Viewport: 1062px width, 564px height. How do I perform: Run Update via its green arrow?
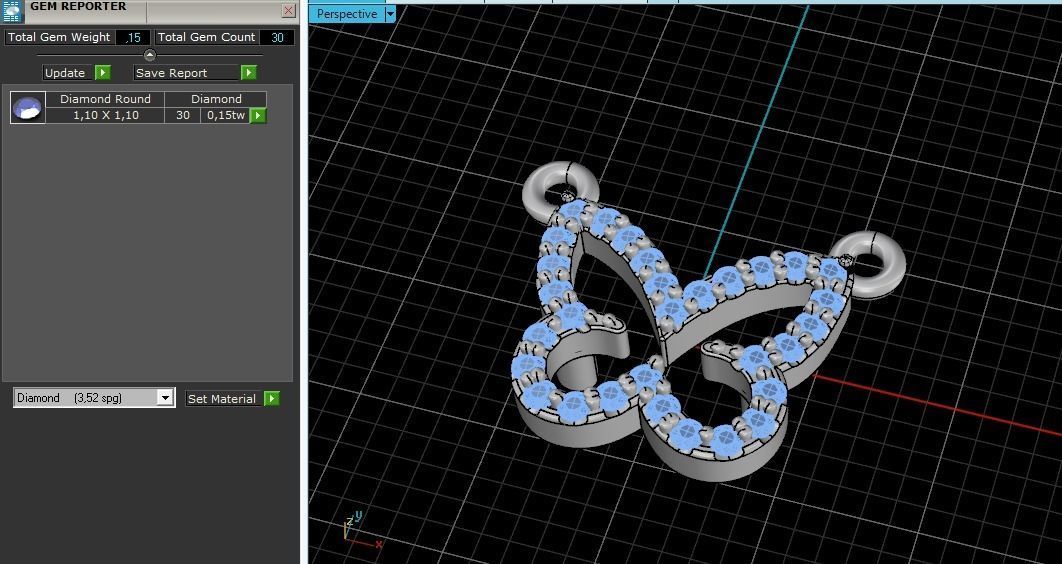(102, 72)
